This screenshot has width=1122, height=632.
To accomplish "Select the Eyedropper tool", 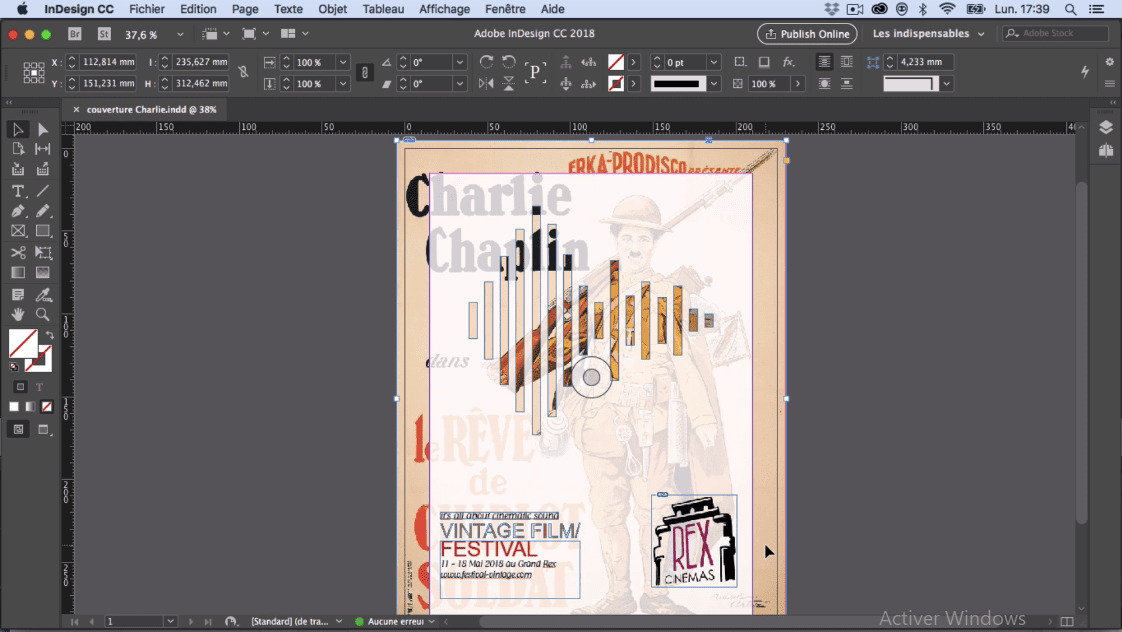I will point(43,295).
